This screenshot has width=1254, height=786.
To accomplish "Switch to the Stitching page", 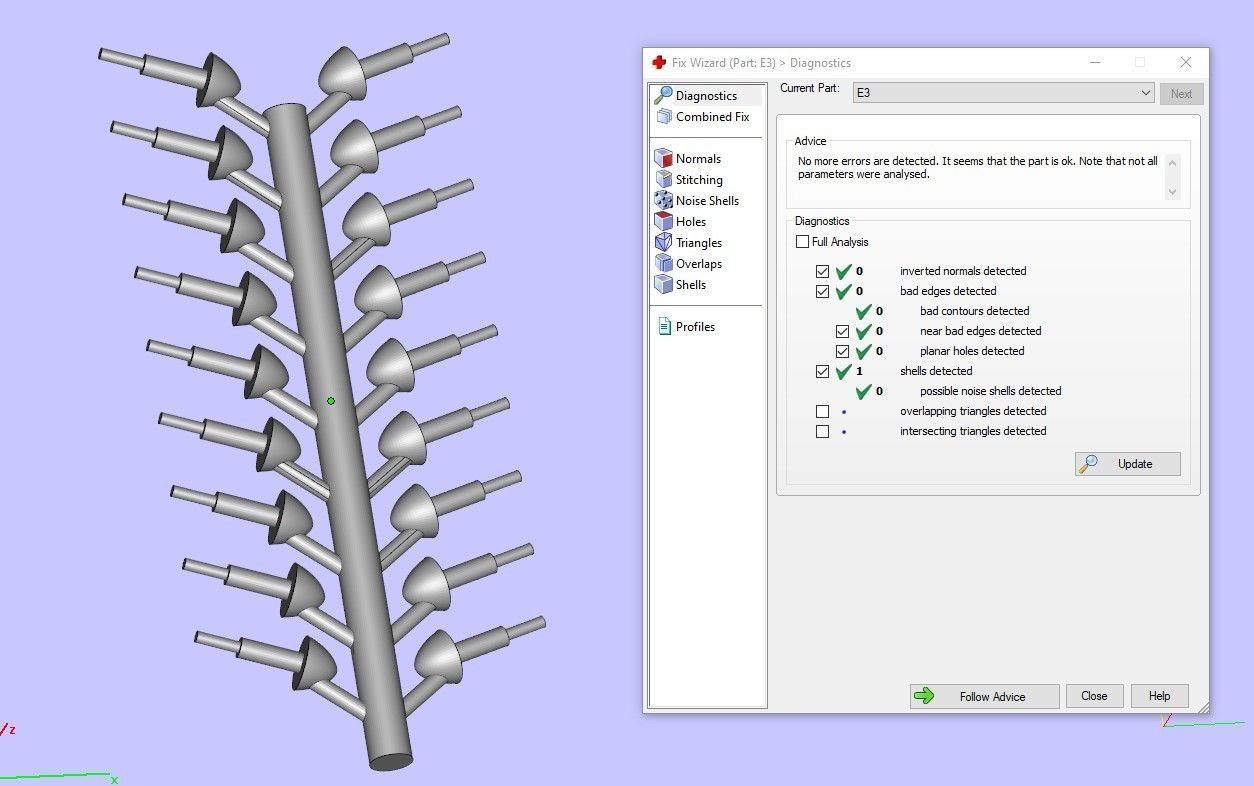I will click(699, 180).
